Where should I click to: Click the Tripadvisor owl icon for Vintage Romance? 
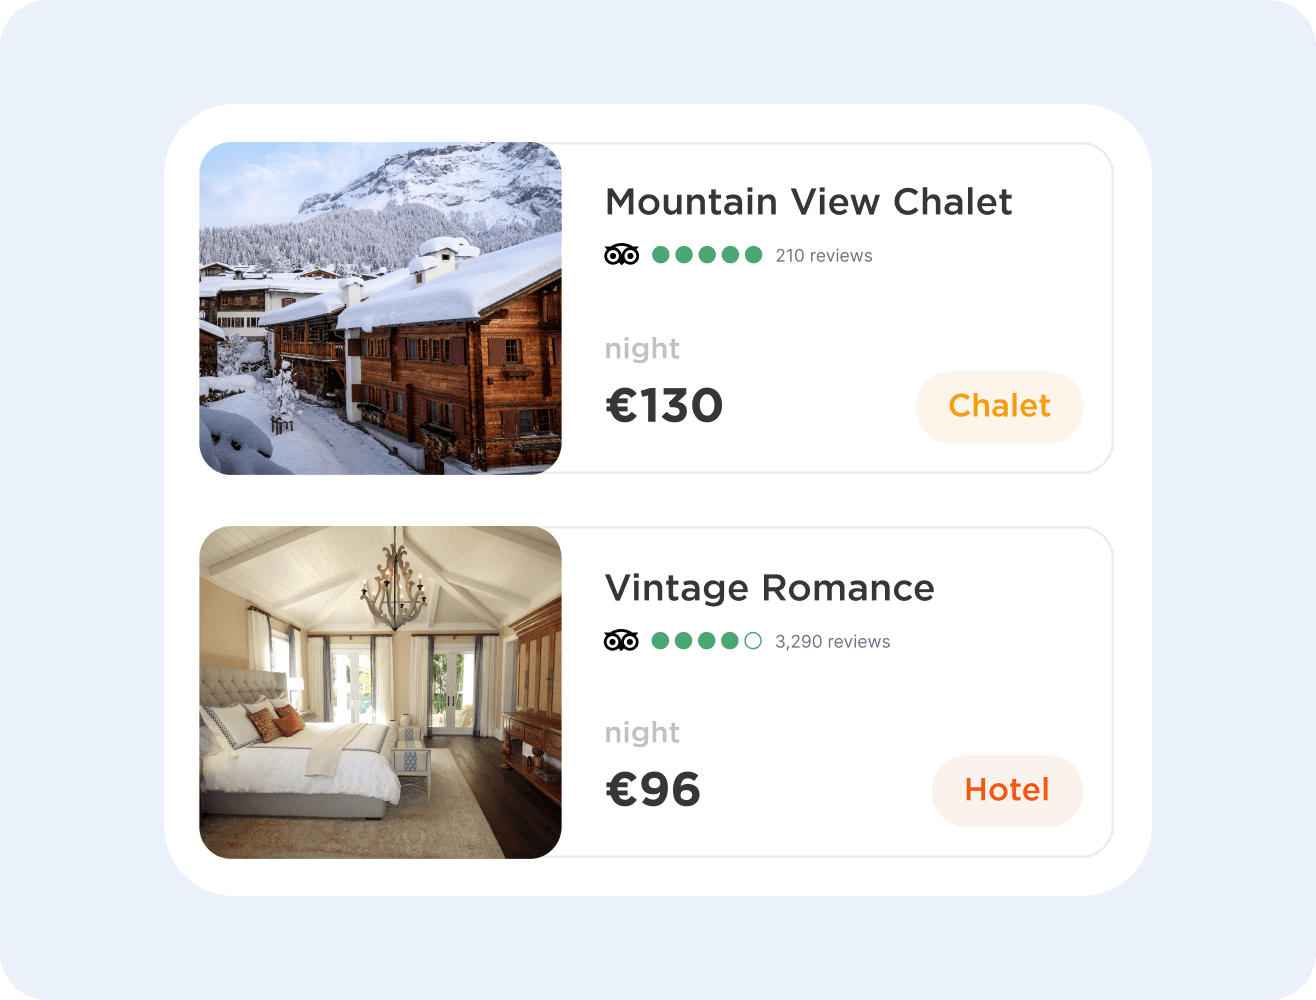click(x=621, y=640)
